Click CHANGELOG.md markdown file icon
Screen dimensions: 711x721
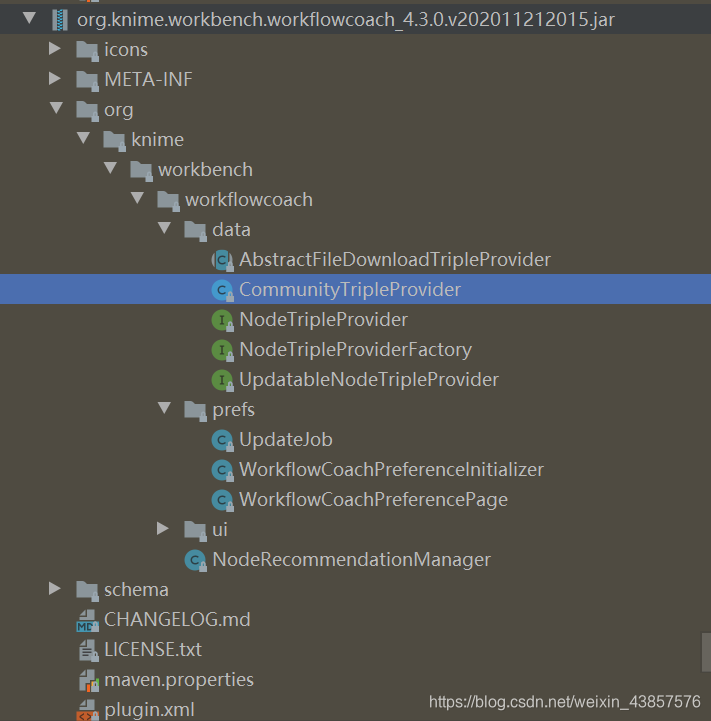pos(87,621)
